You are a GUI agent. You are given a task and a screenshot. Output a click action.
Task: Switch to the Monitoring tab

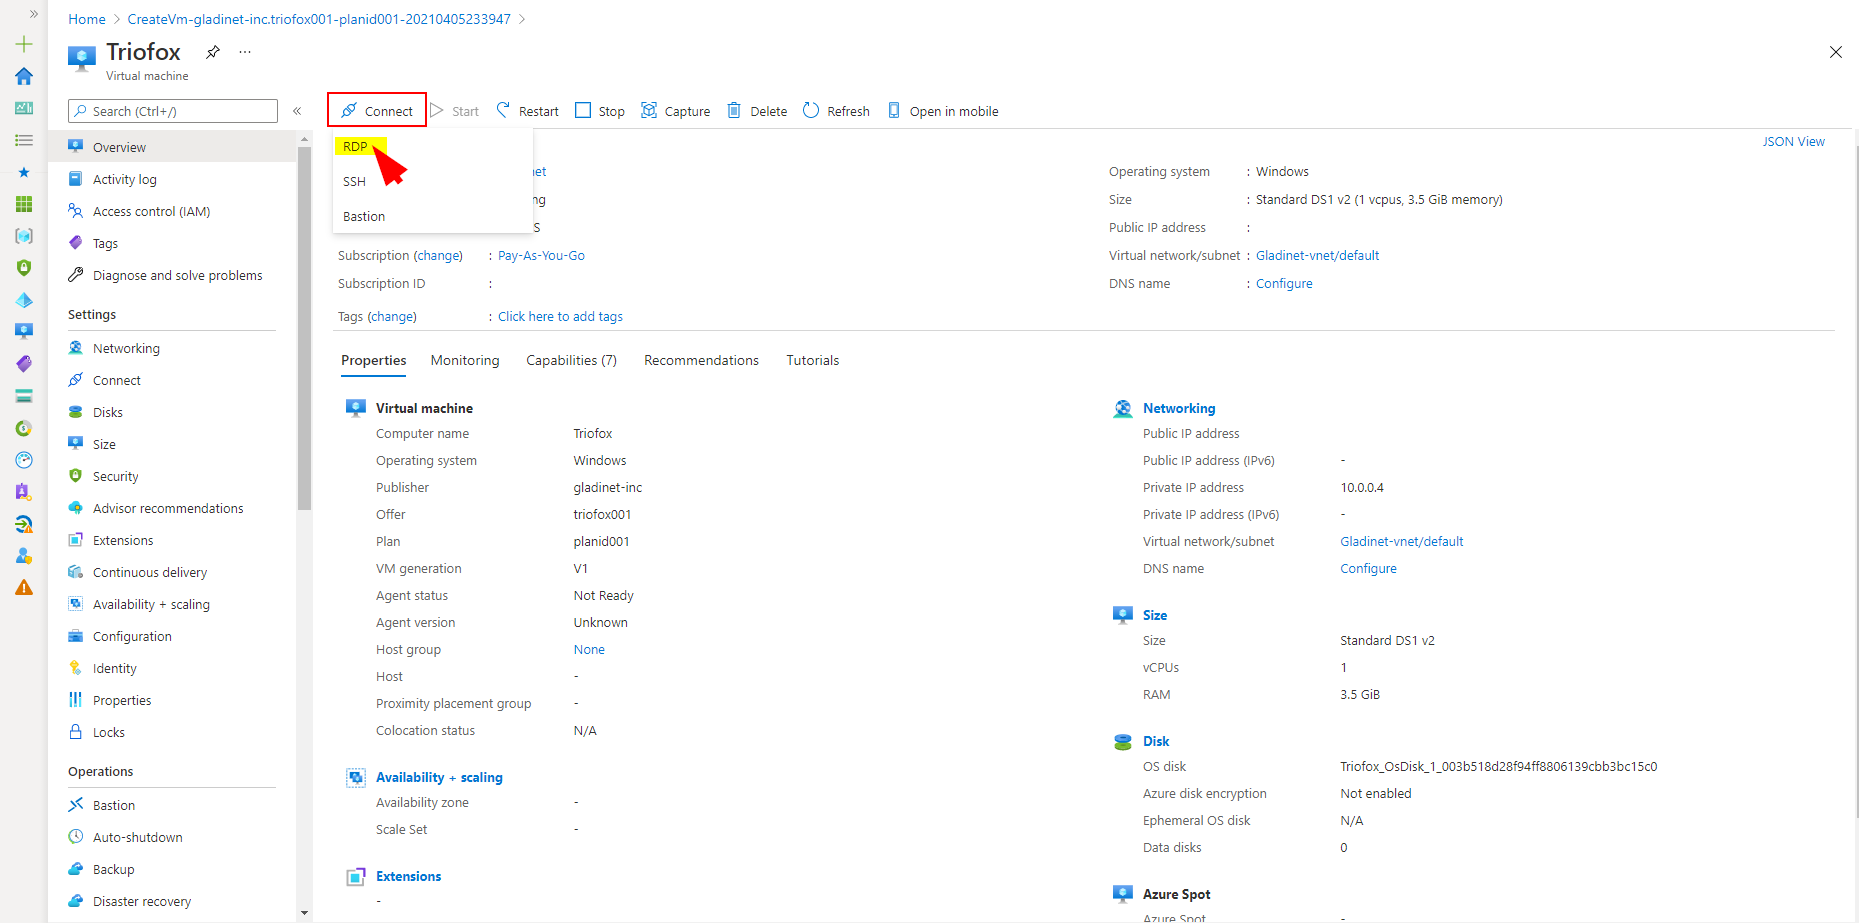point(464,360)
